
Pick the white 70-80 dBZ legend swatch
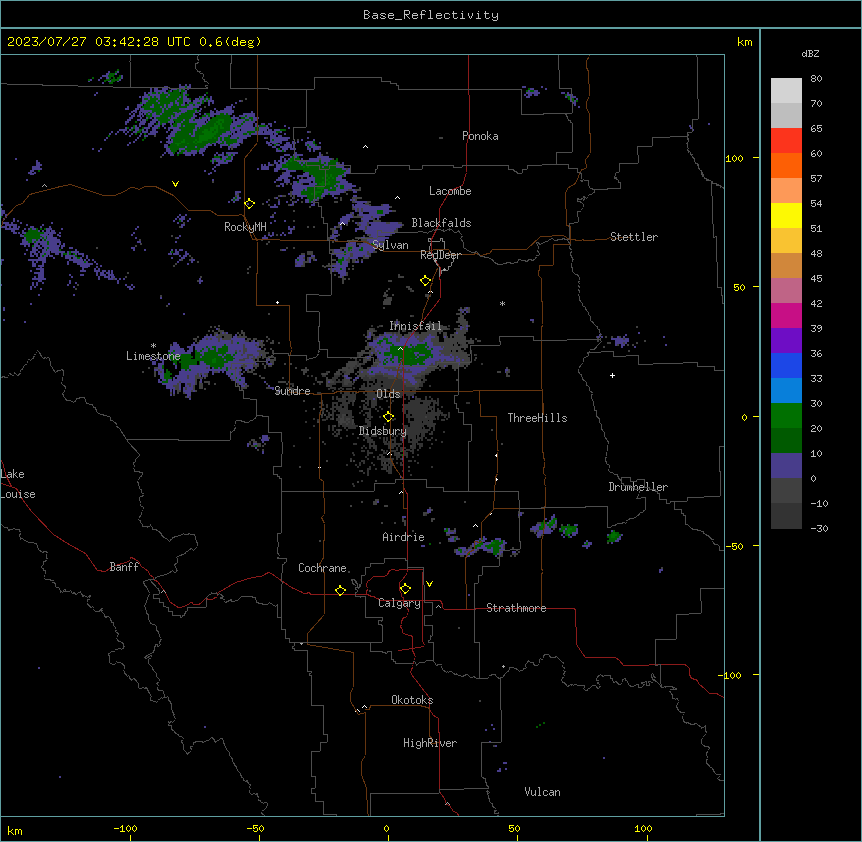(x=786, y=90)
